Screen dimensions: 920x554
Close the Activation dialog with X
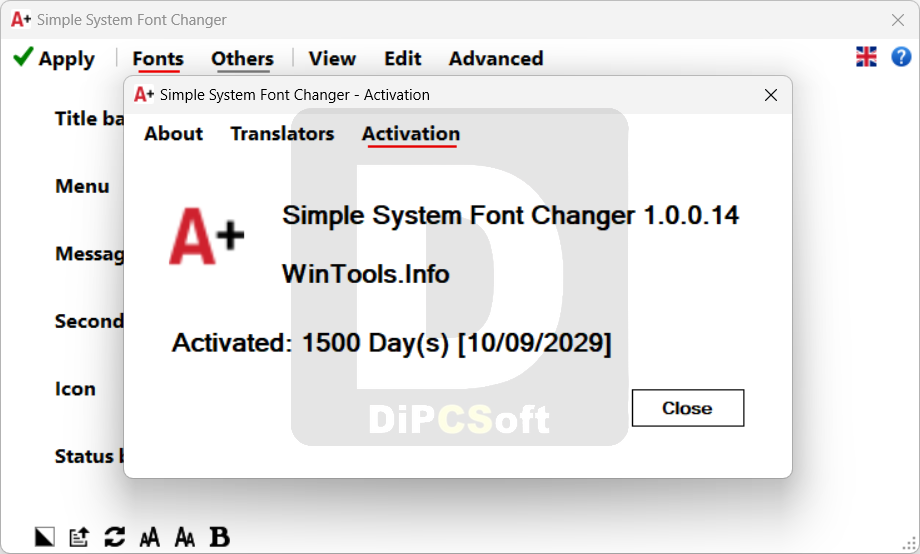pyautogui.click(x=771, y=95)
